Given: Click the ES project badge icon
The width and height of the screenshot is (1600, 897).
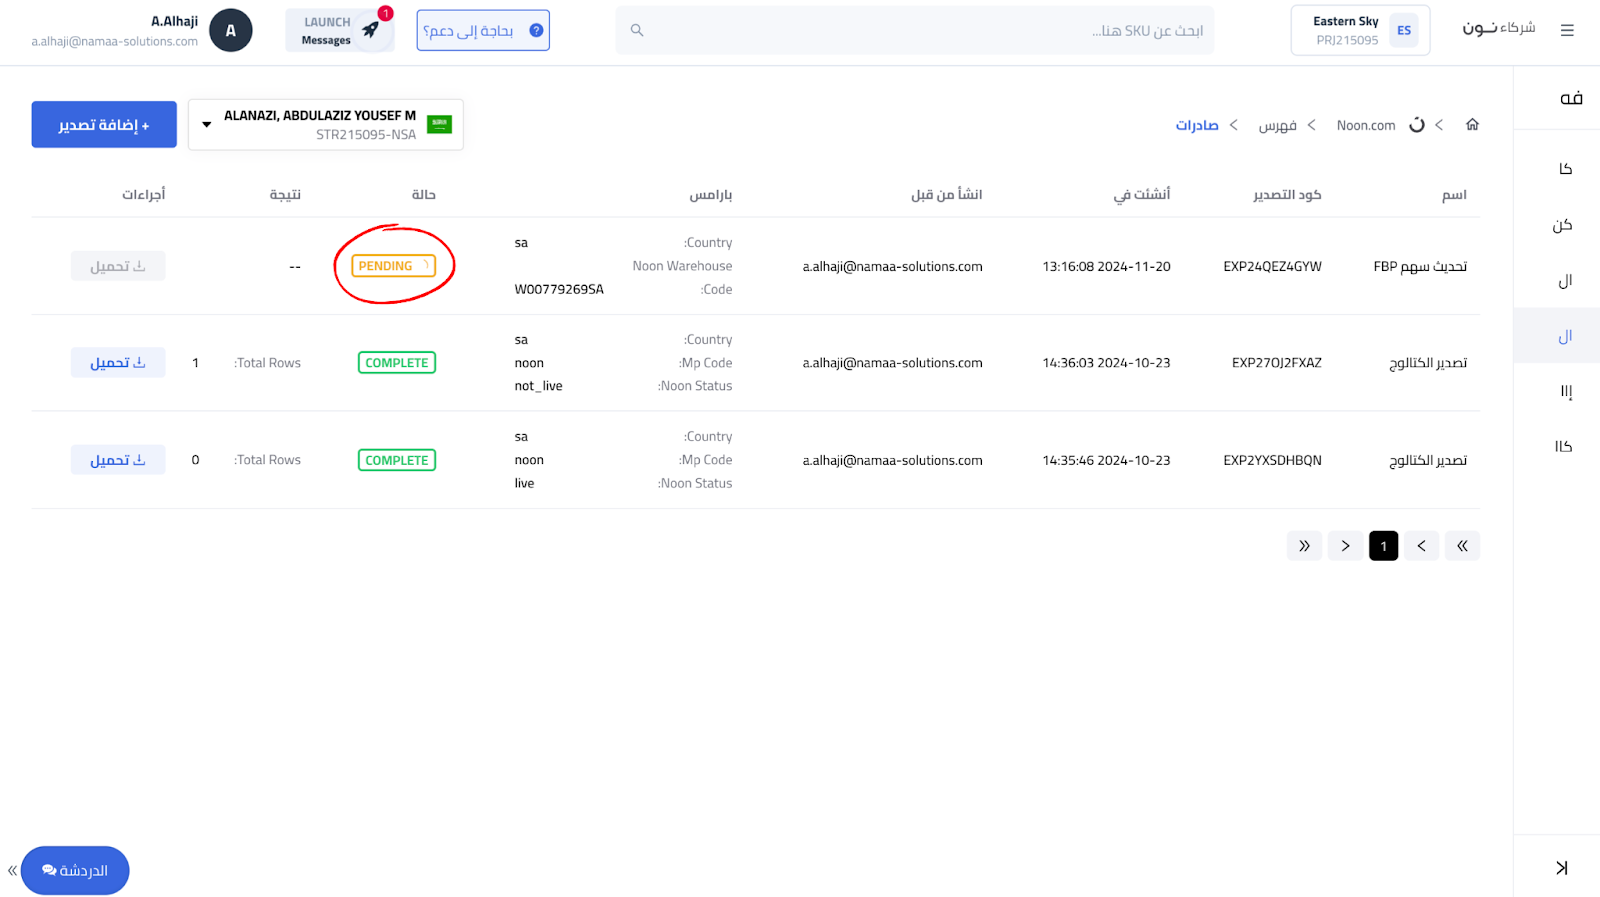Looking at the screenshot, I should click(x=1404, y=30).
